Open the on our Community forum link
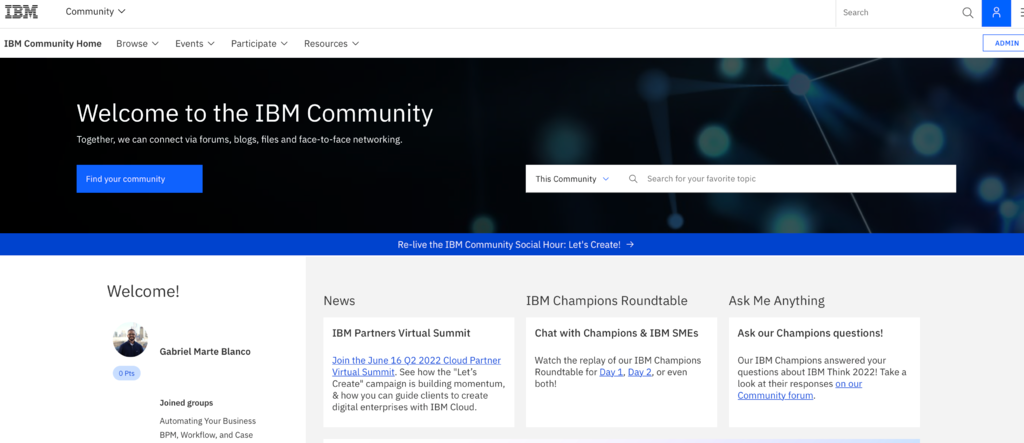Viewport: 1024px width, 443px height. coord(799,389)
